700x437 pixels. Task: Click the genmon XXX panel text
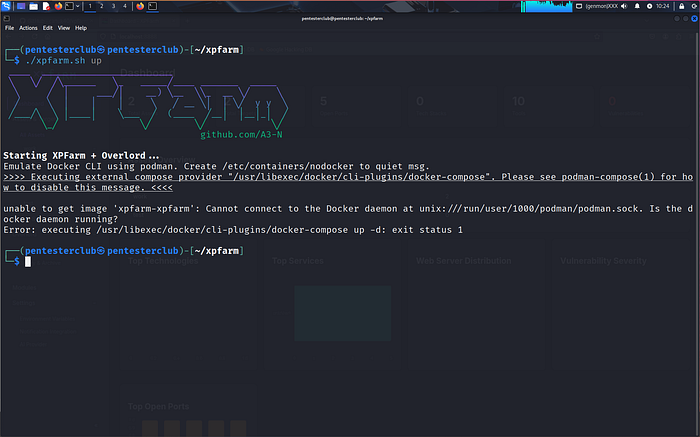(602, 6)
